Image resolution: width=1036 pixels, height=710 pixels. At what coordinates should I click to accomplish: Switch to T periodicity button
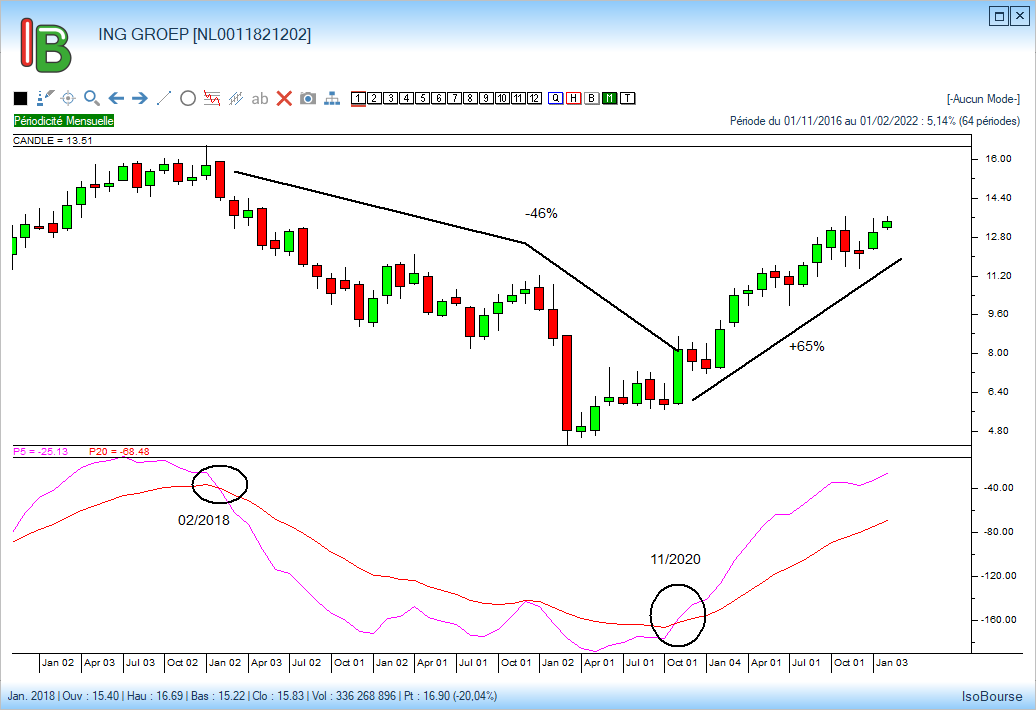628,98
